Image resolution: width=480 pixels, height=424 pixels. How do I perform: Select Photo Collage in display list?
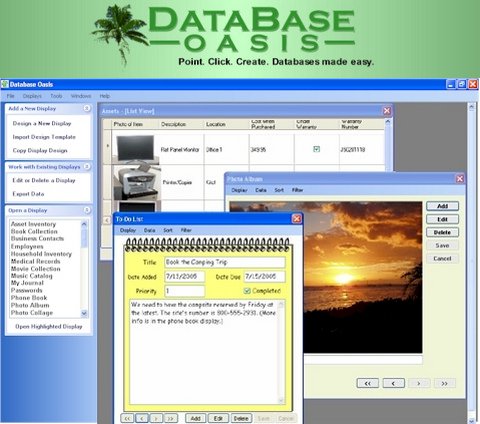coord(32,313)
